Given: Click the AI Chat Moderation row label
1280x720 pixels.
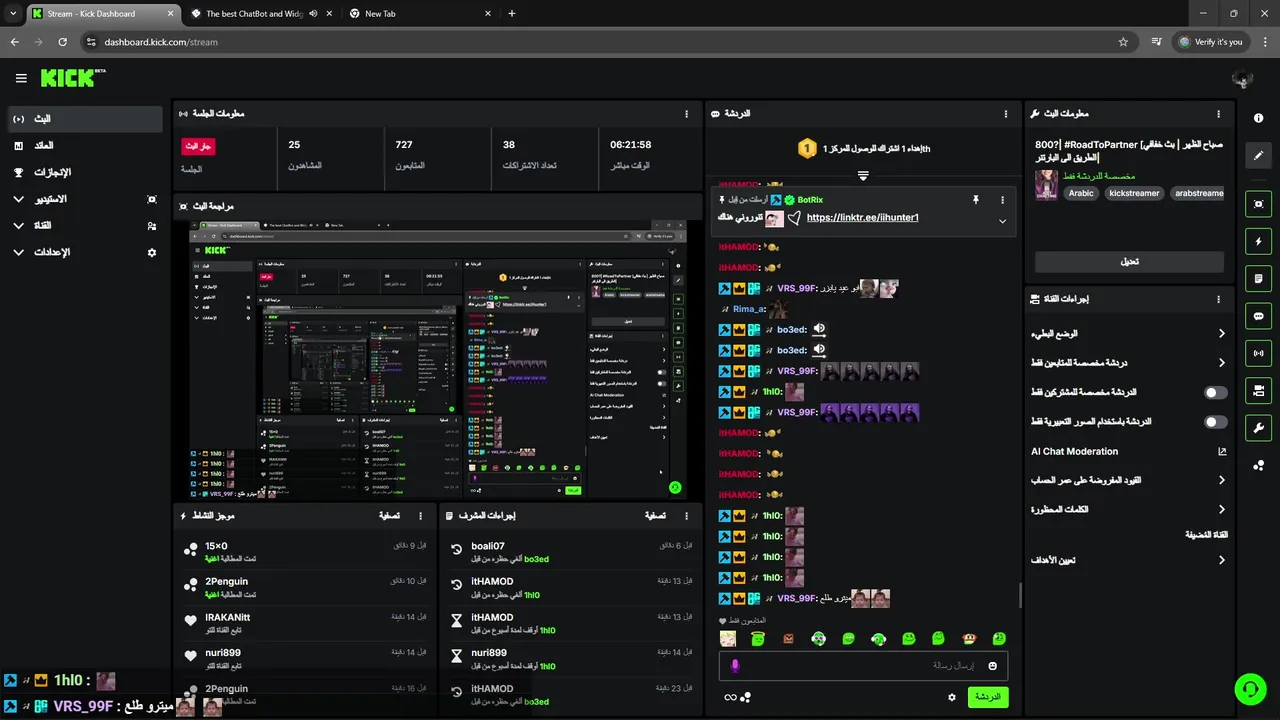Looking at the screenshot, I should pyautogui.click(x=1074, y=451).
